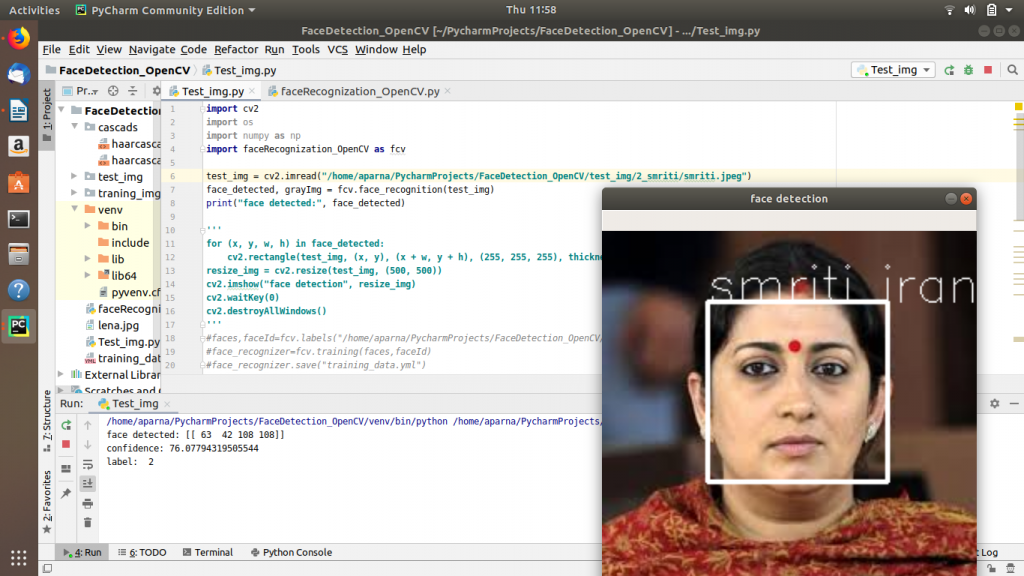Viewport: 1024px width, 576px height.
Task: Collapse the FaceDetection project root
Action: click(x=62, y=110)
